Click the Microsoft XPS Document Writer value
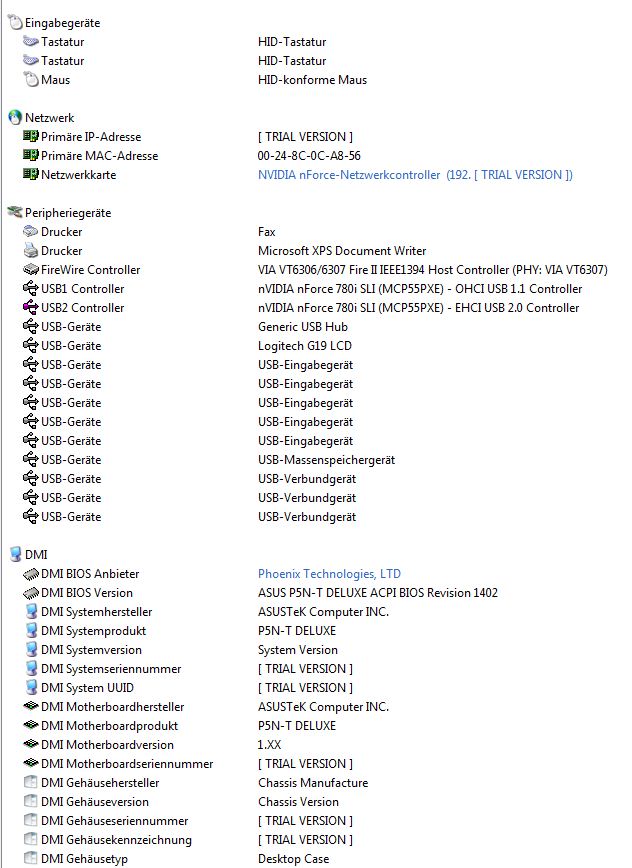 click(342, 251)
